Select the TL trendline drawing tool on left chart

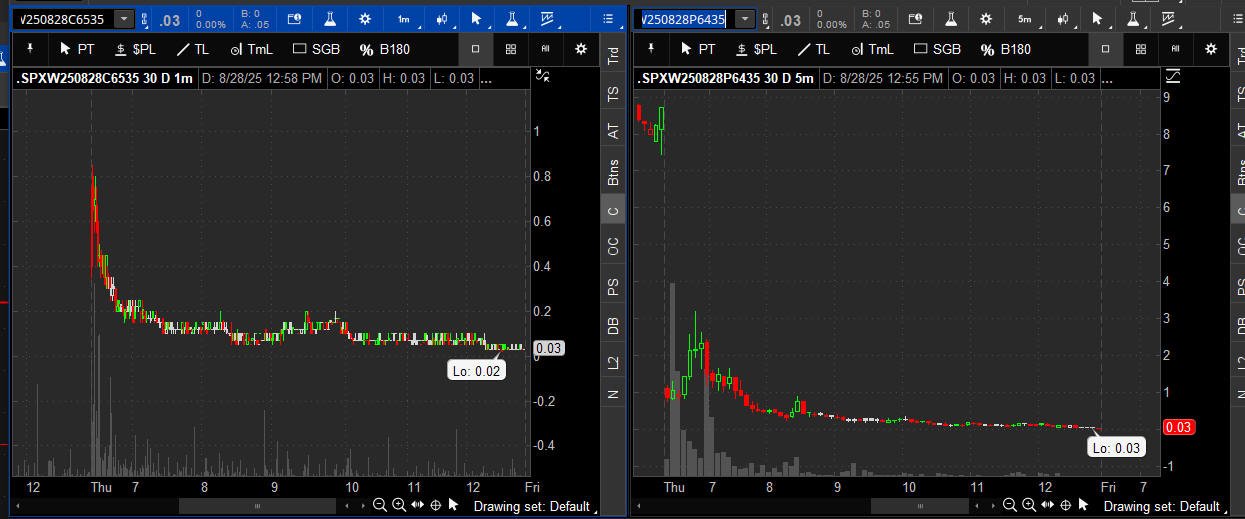click(192, 49)
